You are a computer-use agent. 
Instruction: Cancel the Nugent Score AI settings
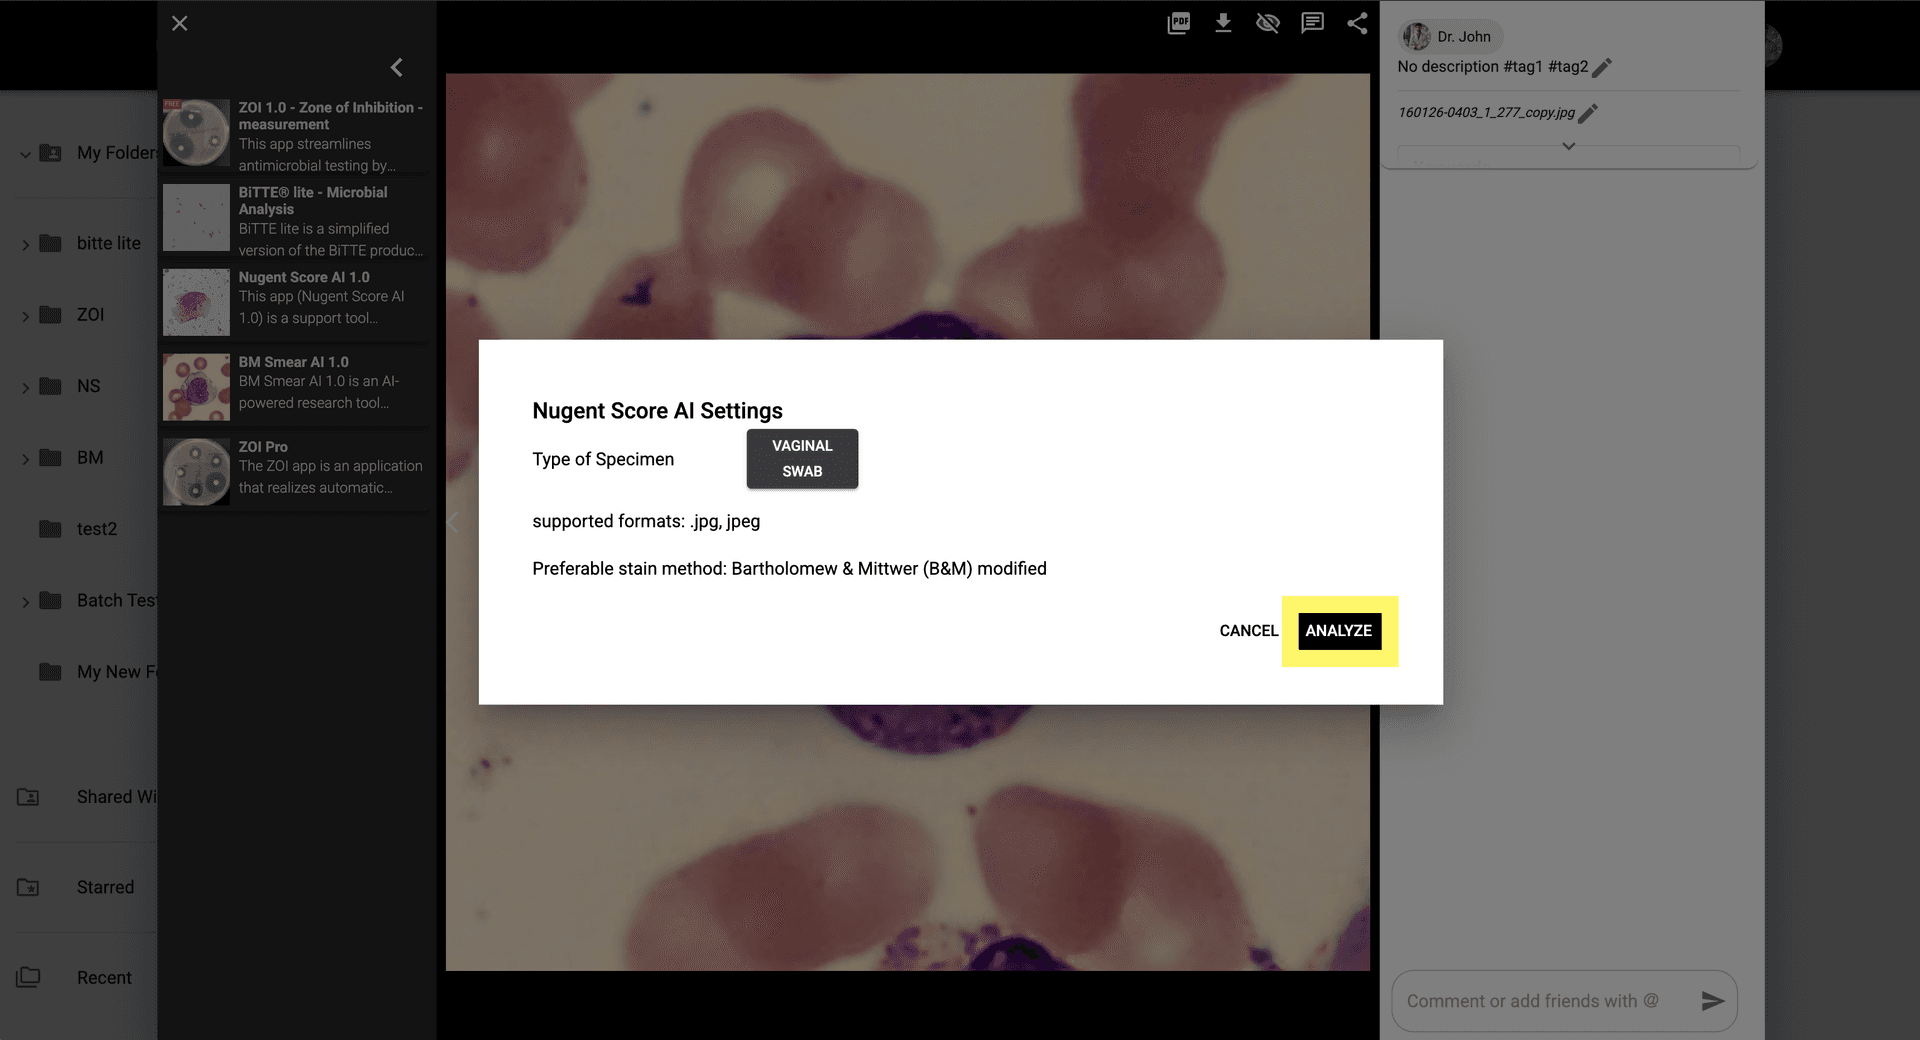pos(1248,631)
